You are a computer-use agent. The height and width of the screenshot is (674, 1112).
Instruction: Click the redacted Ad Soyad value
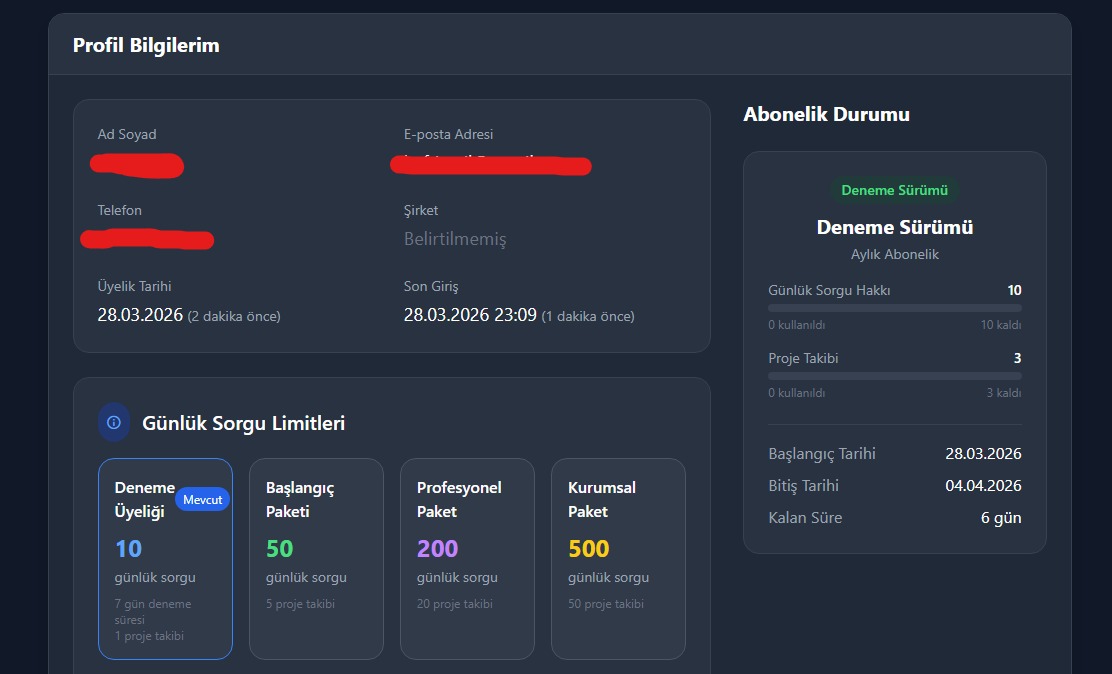[x=137, y=165]
